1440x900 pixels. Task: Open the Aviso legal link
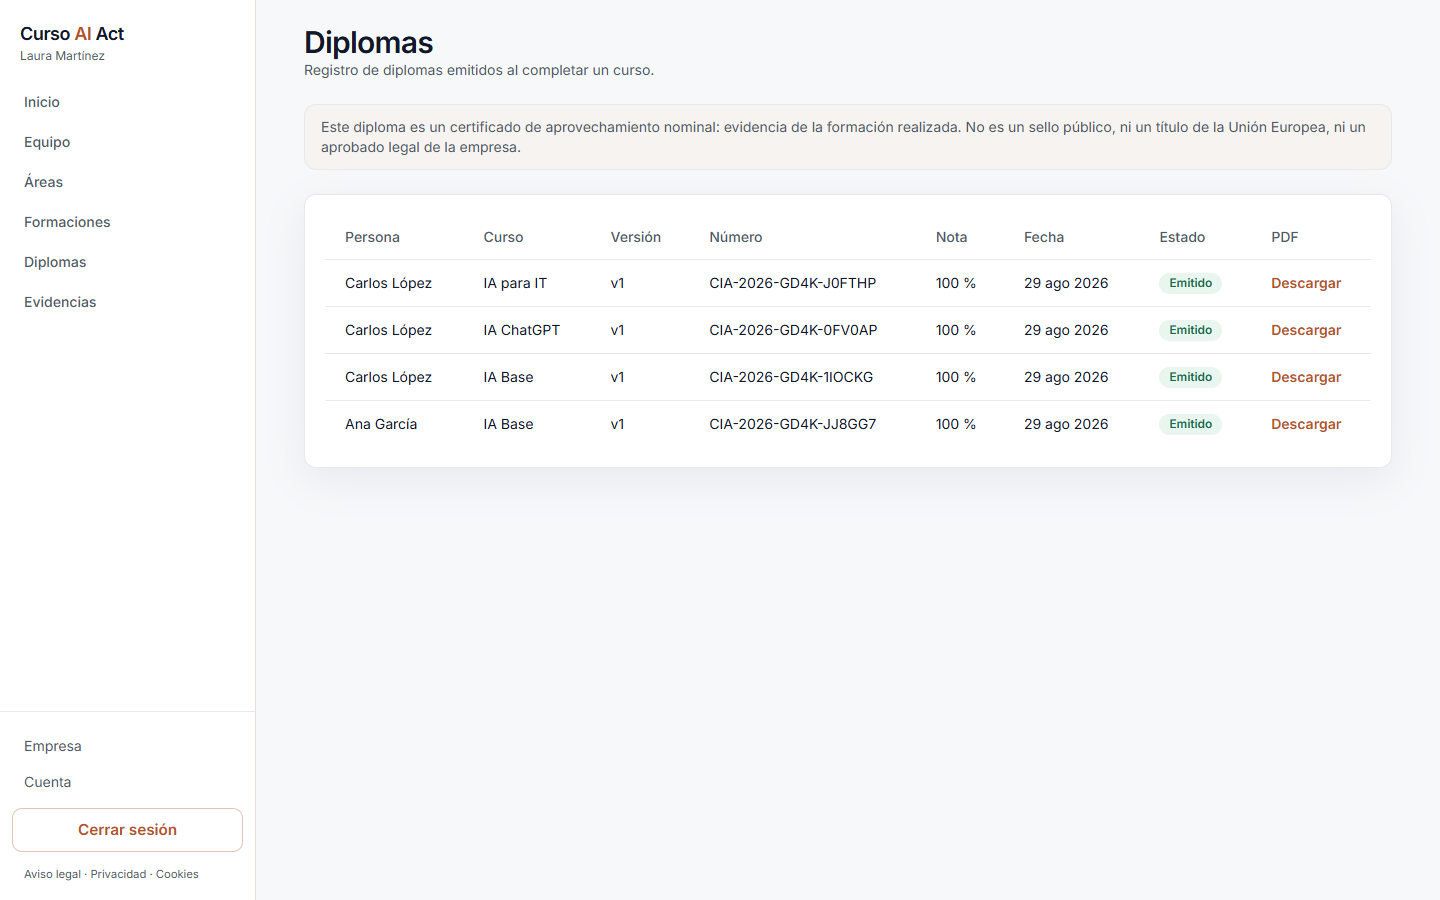(53, 874)
